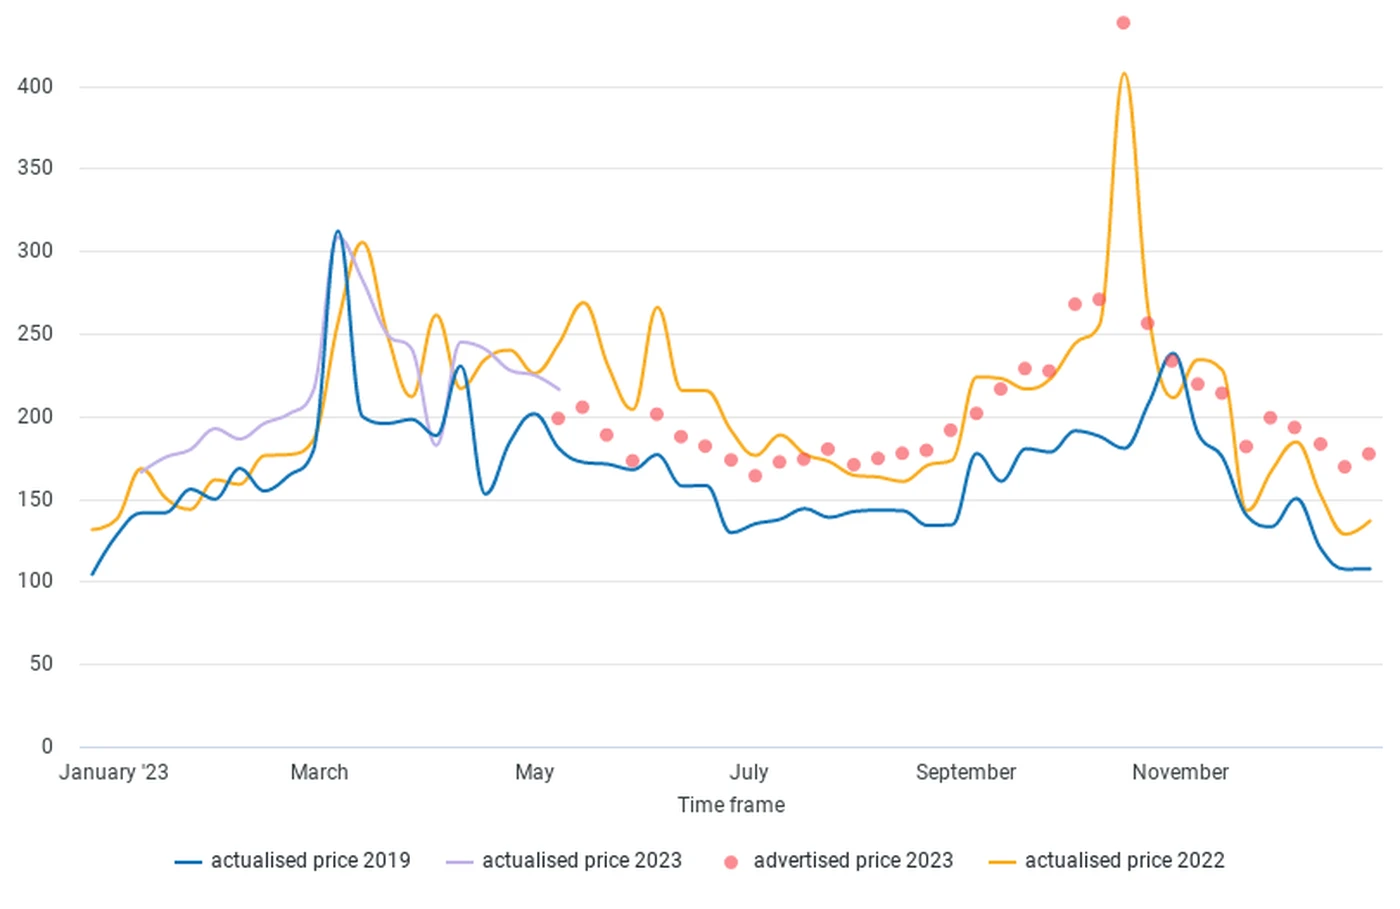Click the "Time frame" axis title

pyautogui.click(x=731, y=805)
